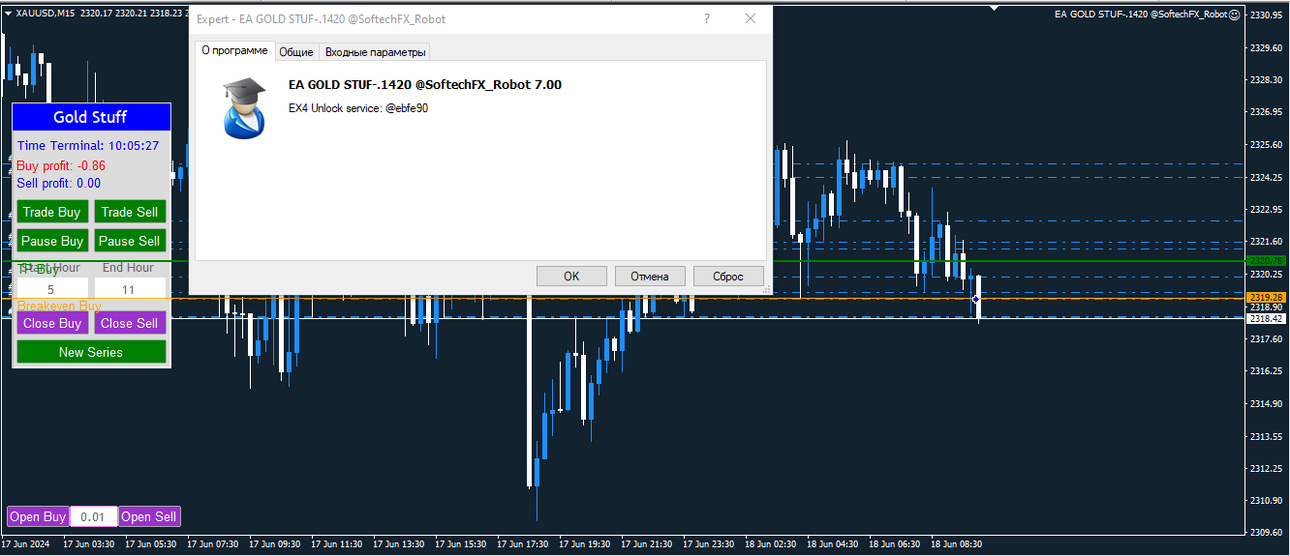Click the orange 2319.28 price label

(x=1267, y=297)
